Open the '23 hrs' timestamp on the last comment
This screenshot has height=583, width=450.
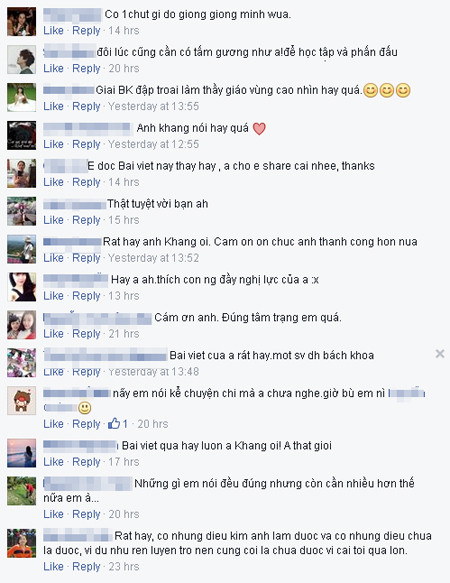(124, 567)
